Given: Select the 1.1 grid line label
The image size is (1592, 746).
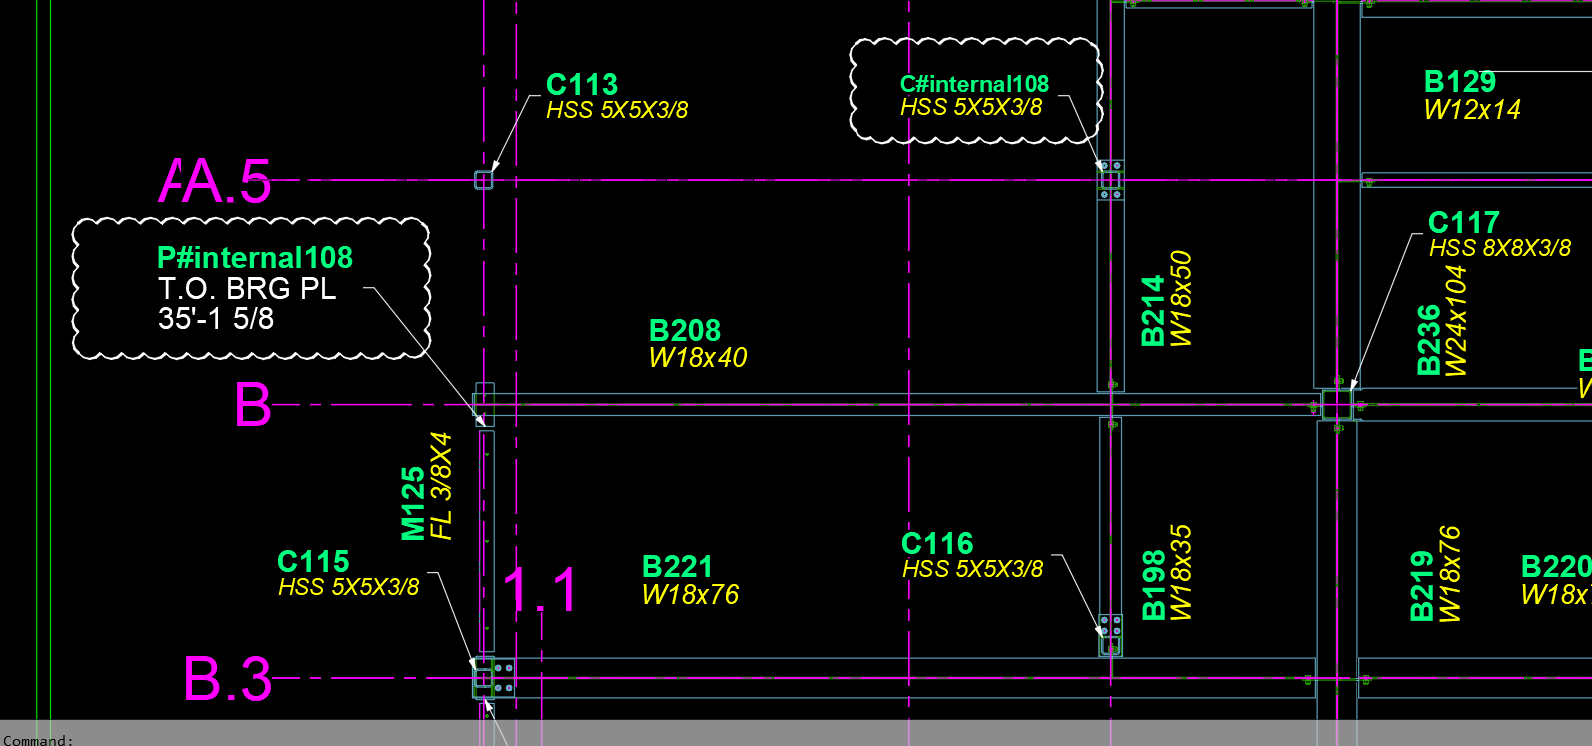Looking at the screenshot, I should [540, 590].
